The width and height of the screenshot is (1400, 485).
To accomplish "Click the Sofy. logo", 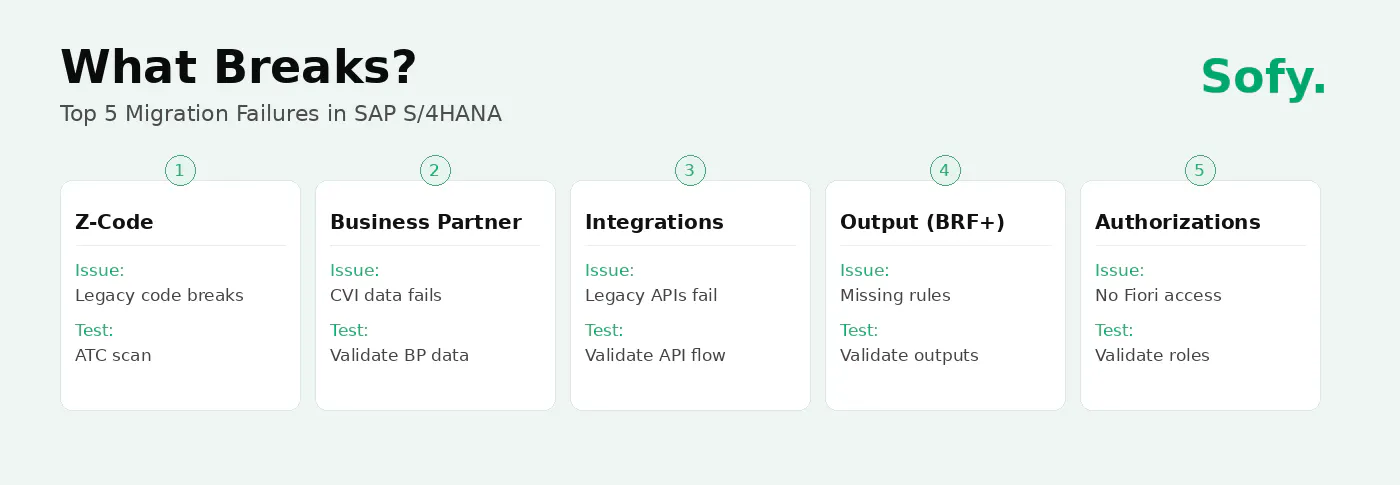I will pyautogui.click(x=1264, y=77).
